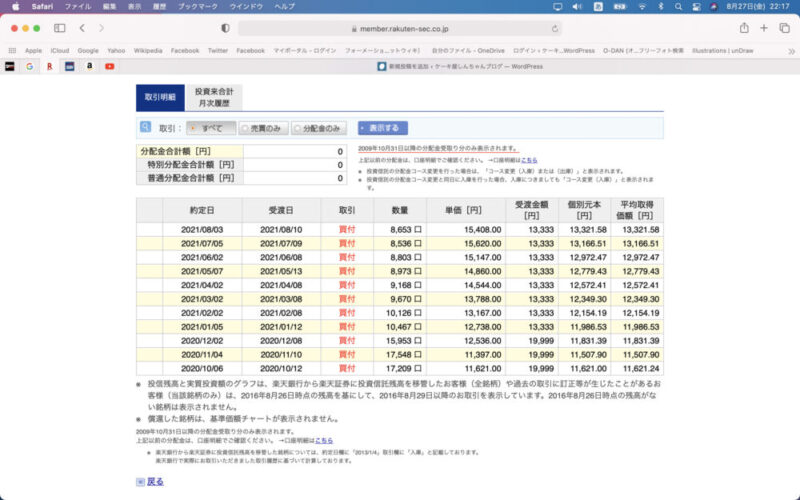Open the Wikipedia bookmark
Viewport: 800px width, 500px height.
tap(148, 51)
